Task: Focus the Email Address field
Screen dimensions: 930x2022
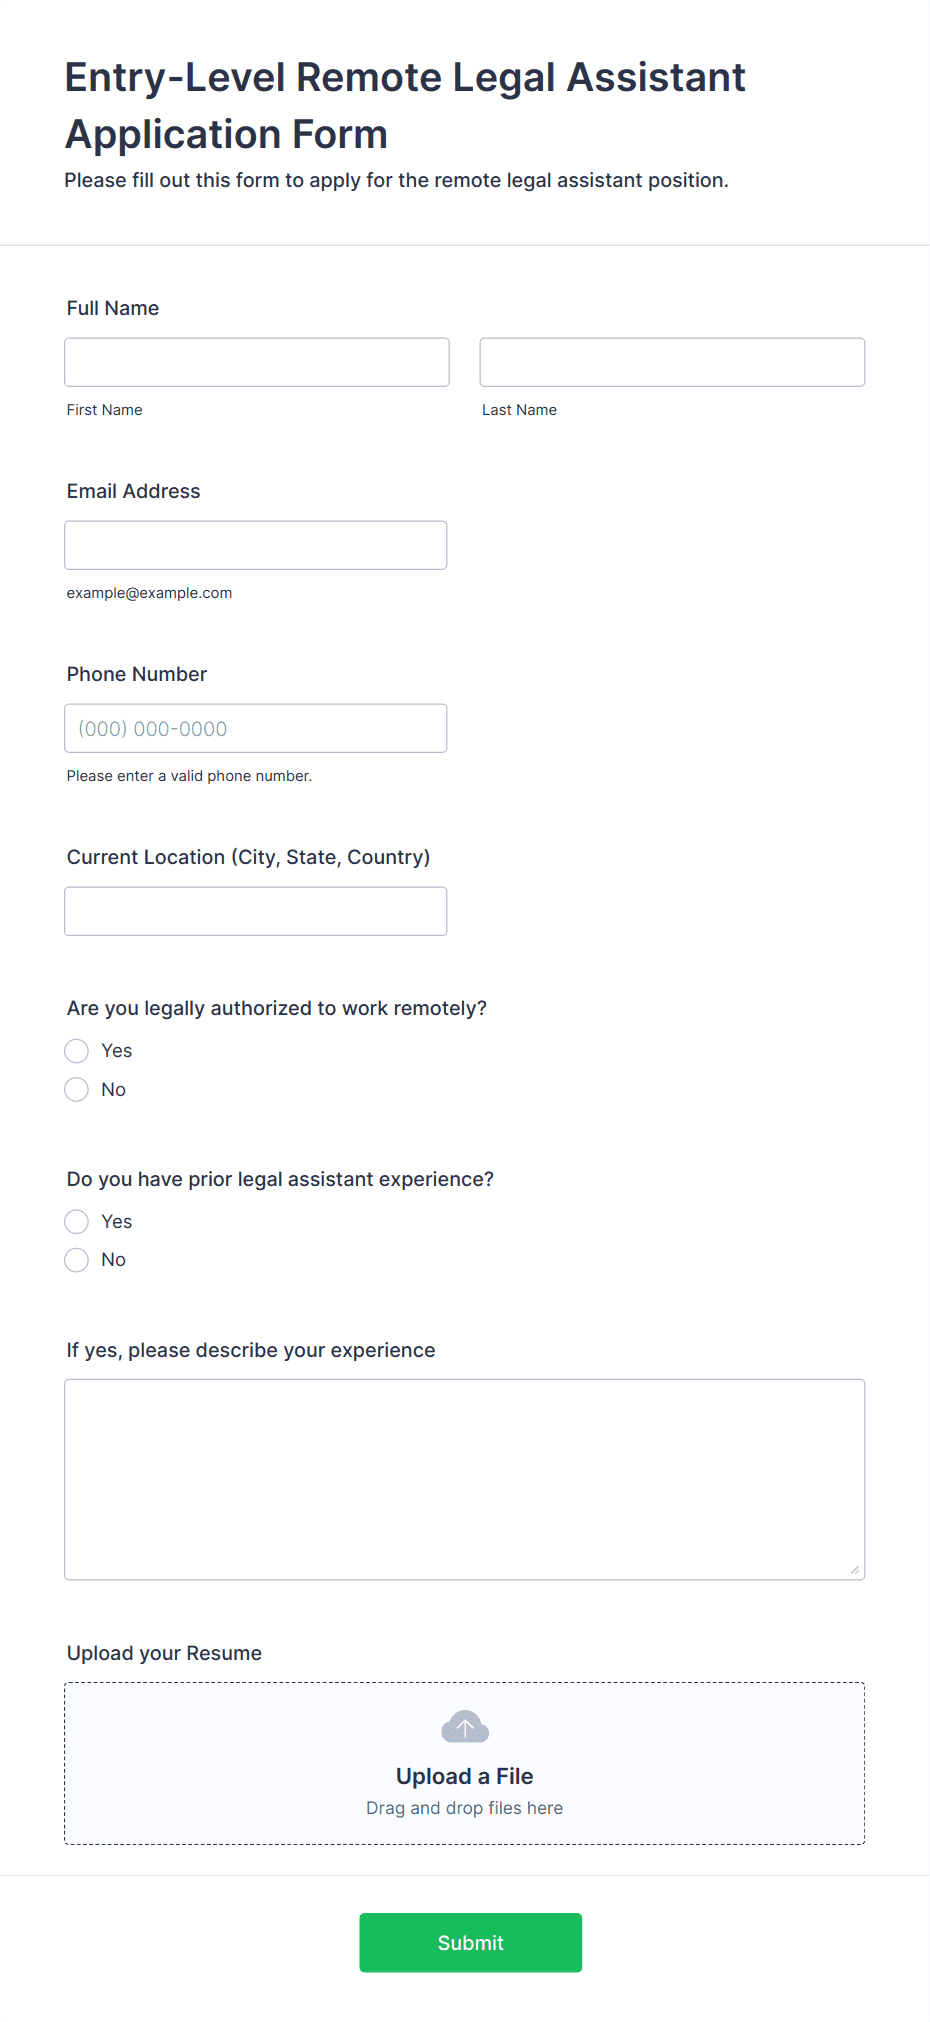Action: (x=256, y=545)
